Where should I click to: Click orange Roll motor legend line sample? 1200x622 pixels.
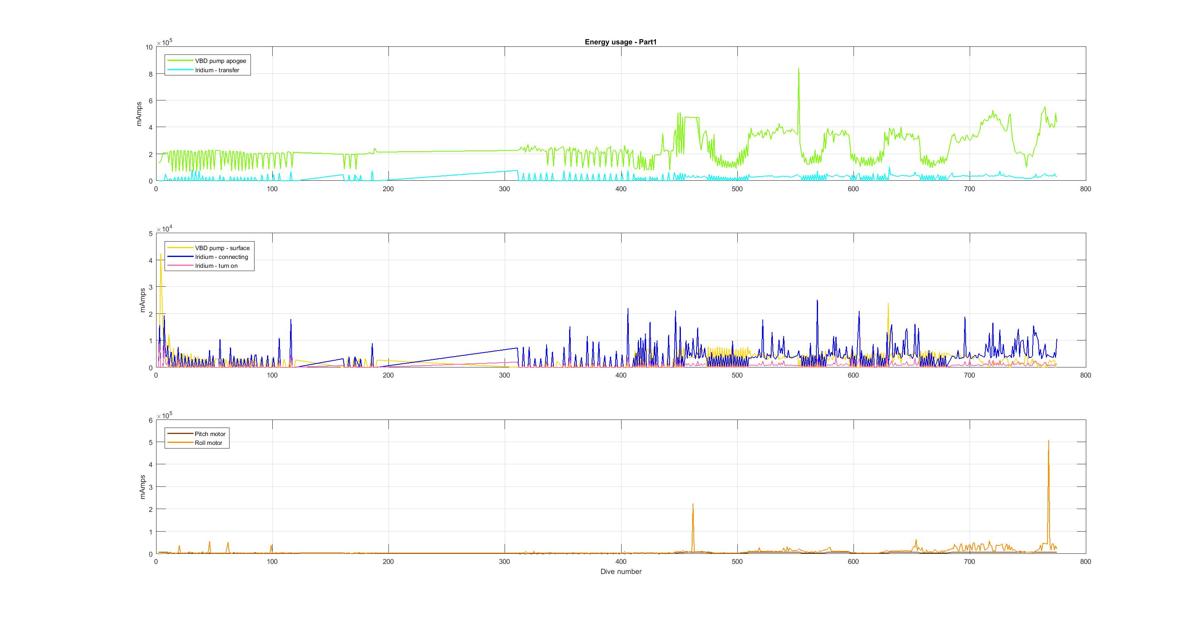tap(181, 442)
